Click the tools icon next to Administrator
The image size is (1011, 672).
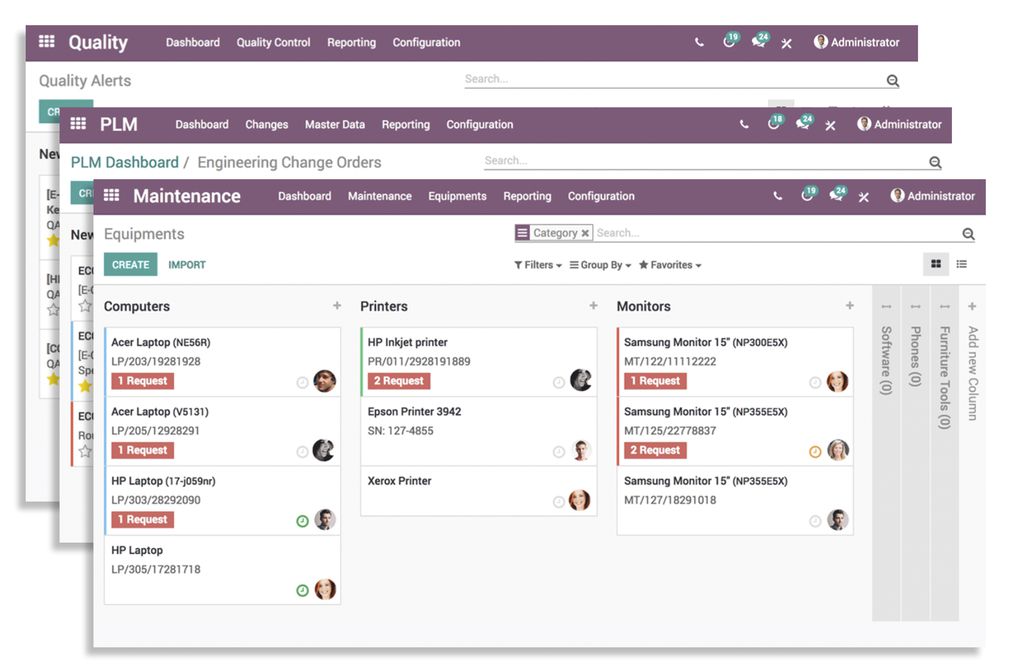[x=864, y=197]
